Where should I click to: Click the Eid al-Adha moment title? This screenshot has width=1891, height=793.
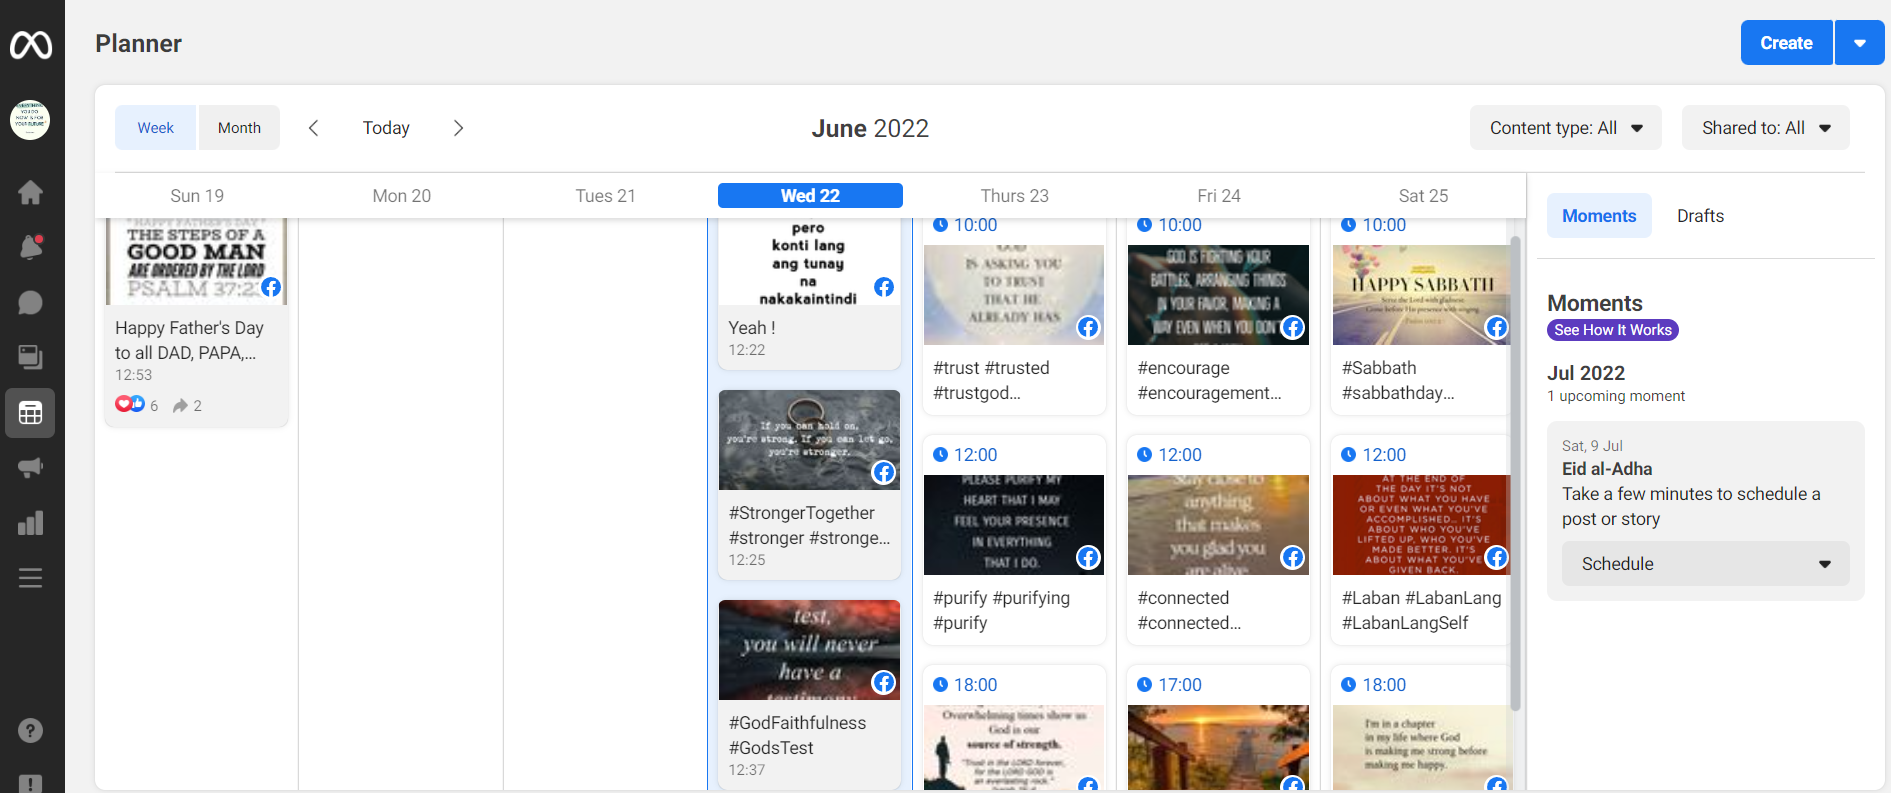(1607, 469)
